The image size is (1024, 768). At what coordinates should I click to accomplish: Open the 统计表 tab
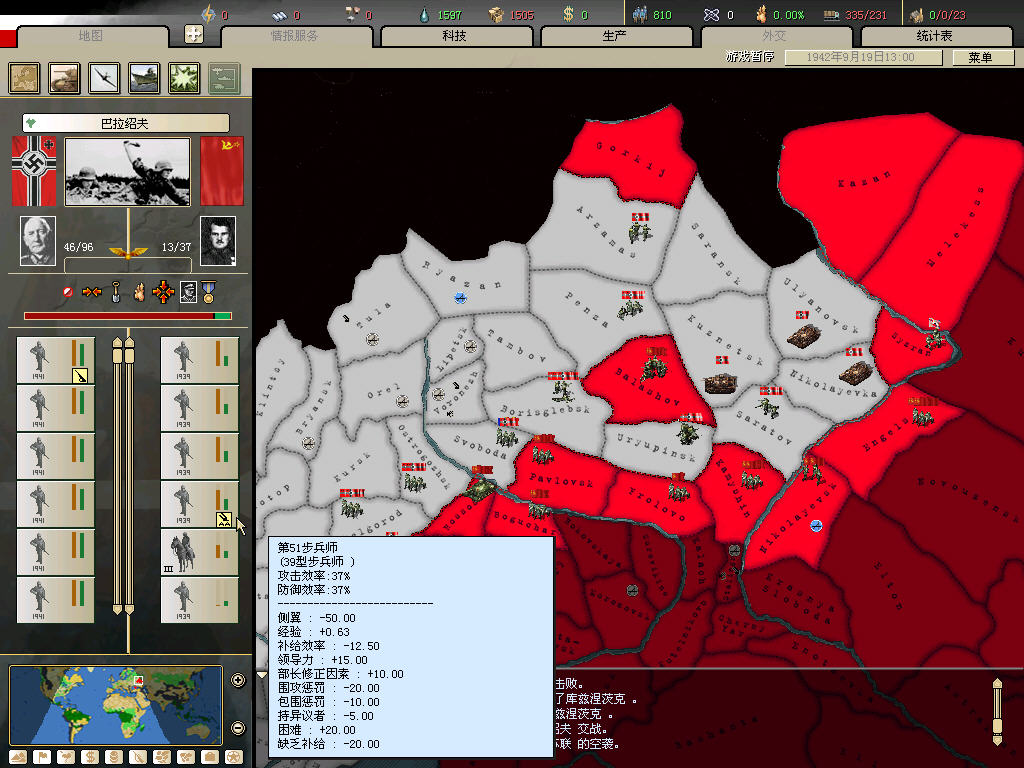935,36
